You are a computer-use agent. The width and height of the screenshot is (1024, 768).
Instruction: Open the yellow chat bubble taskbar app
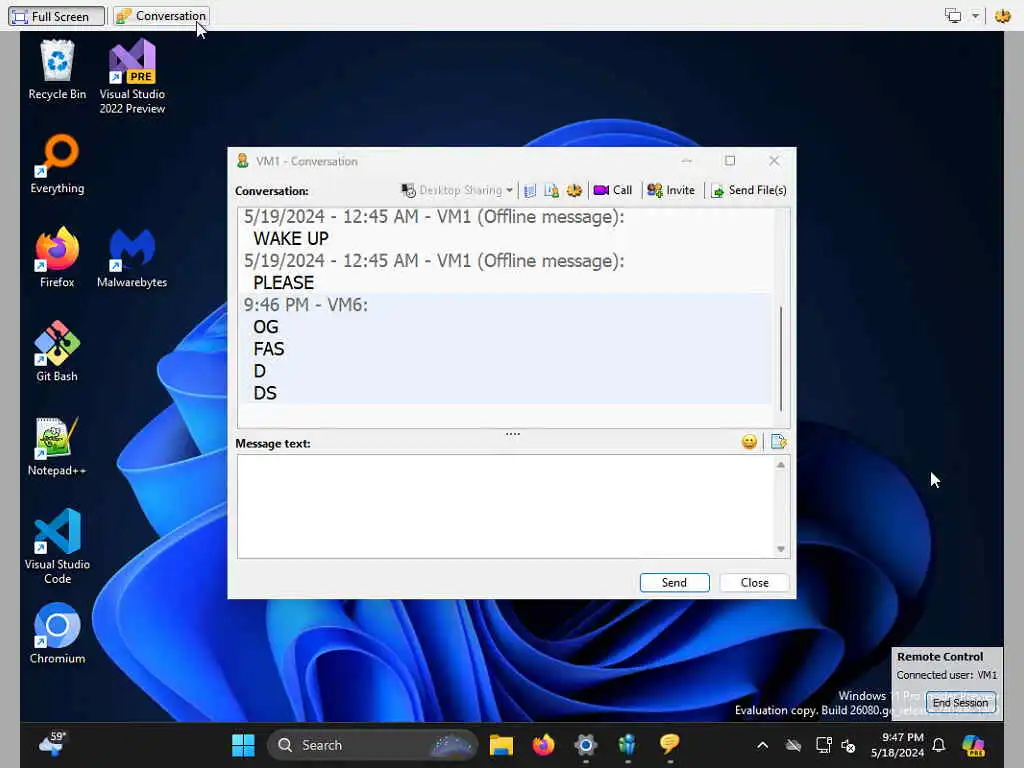[x=670, y=745]
